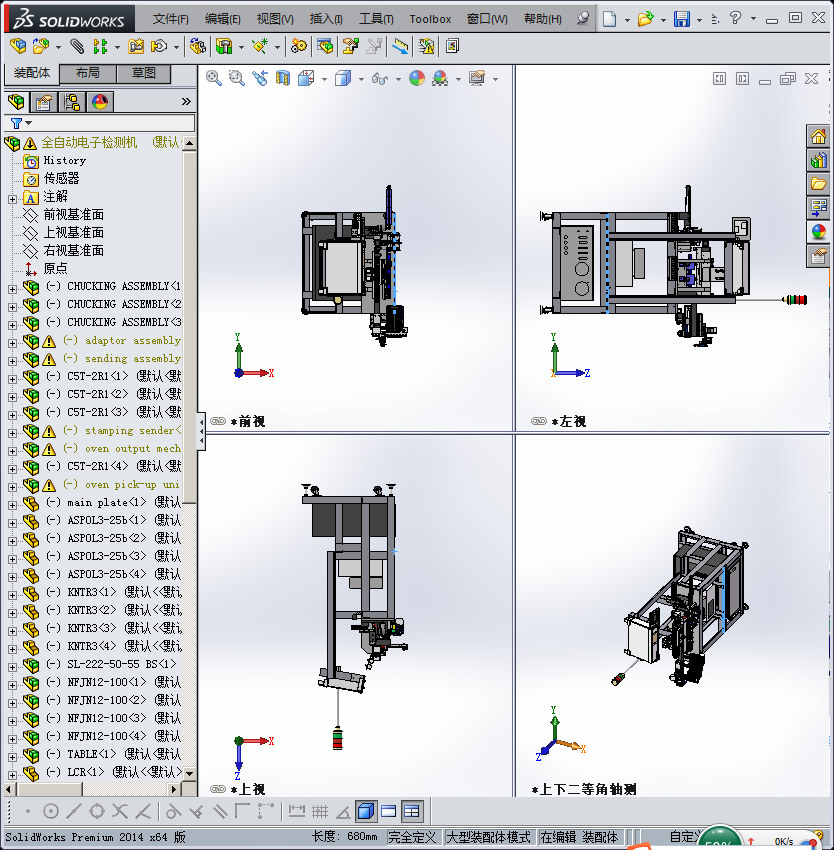Select sending assembly tree item
This screenshot has width=834, height=850.
click(x=133, y=358)
